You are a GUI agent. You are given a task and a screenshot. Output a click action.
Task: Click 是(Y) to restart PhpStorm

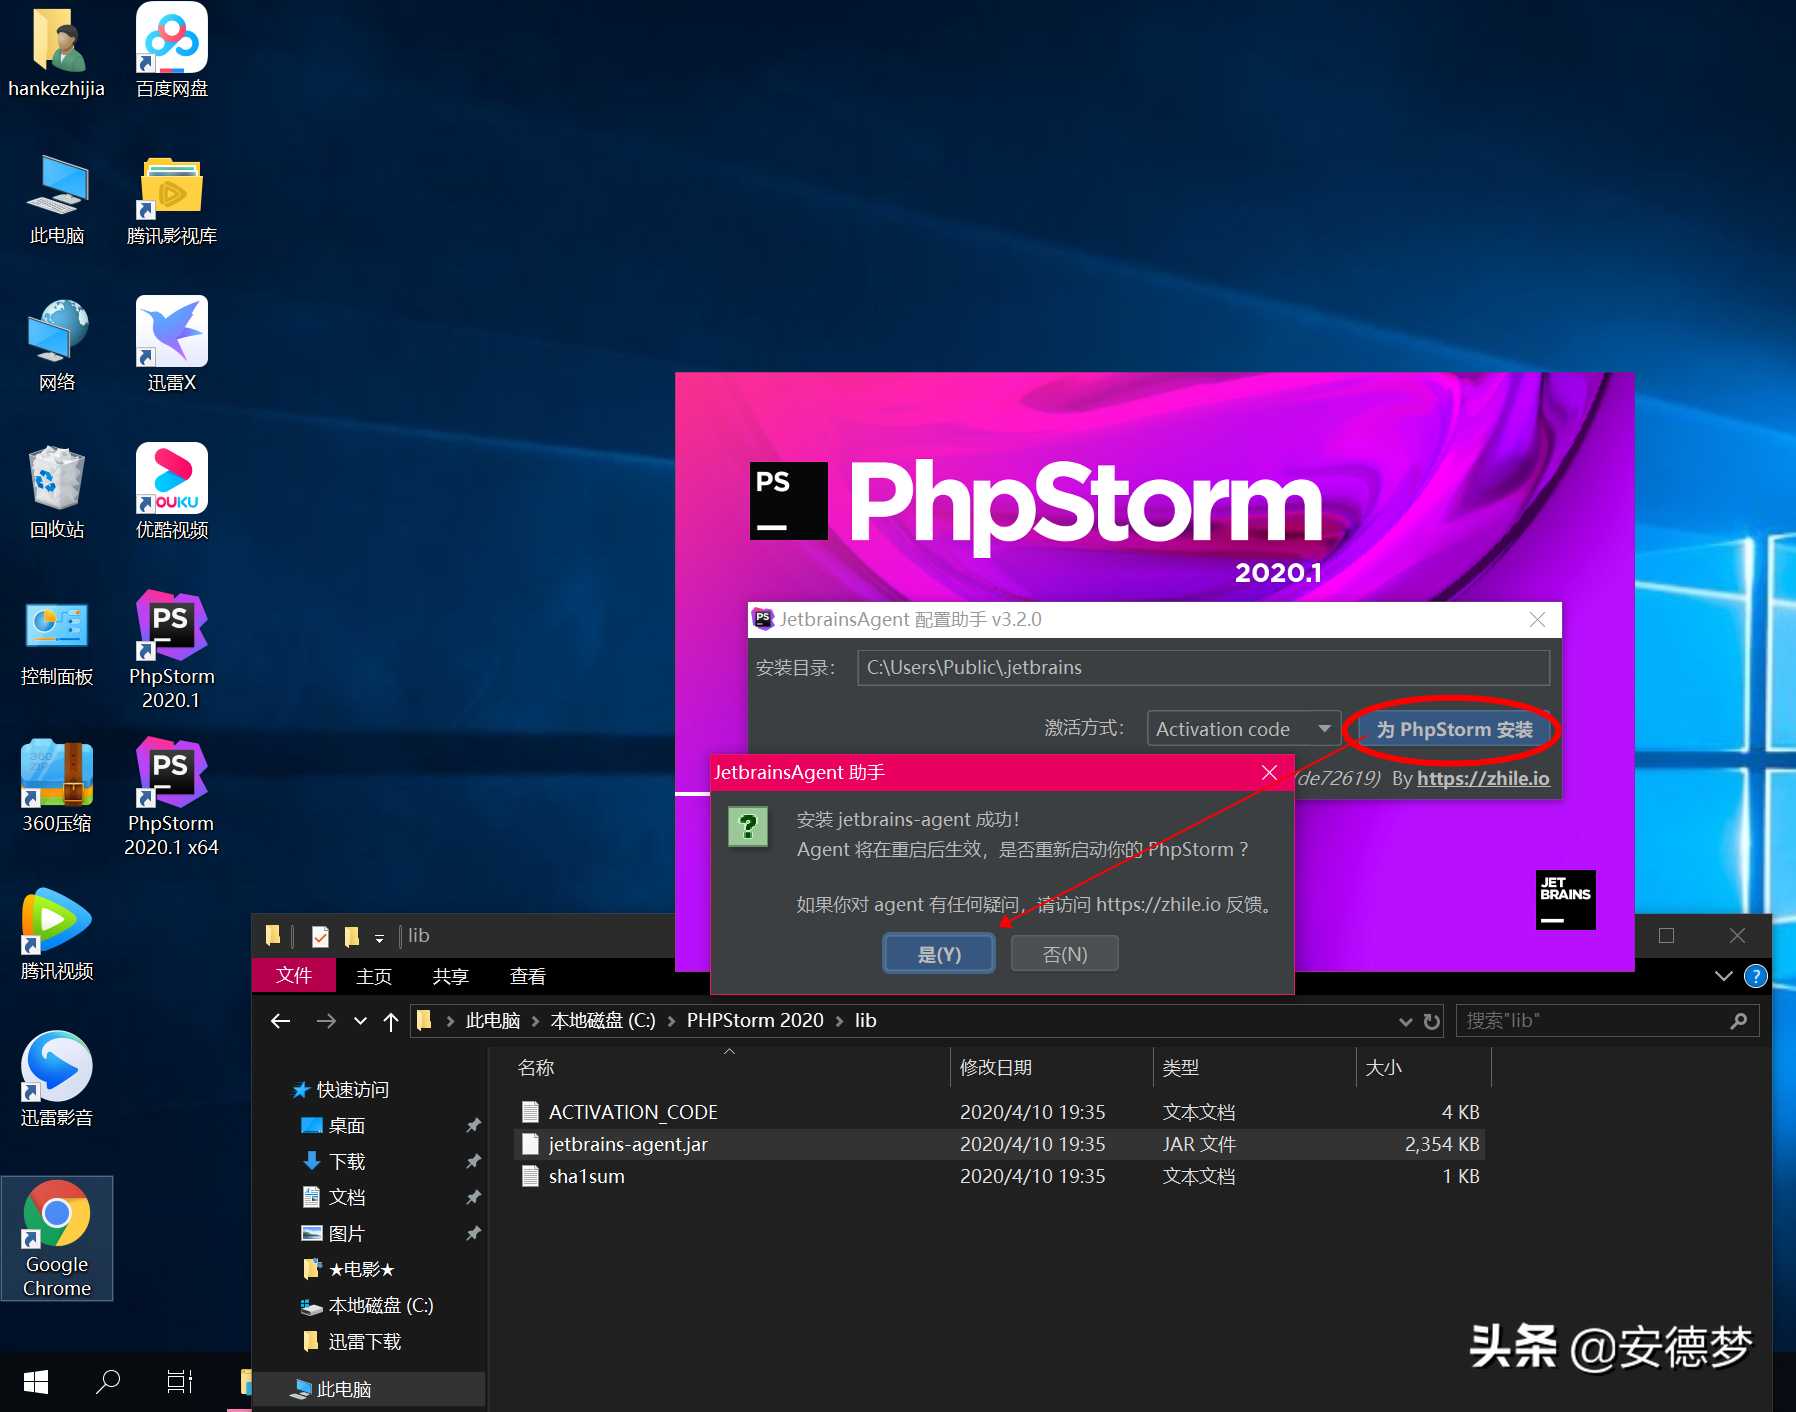tap(939, 954)
